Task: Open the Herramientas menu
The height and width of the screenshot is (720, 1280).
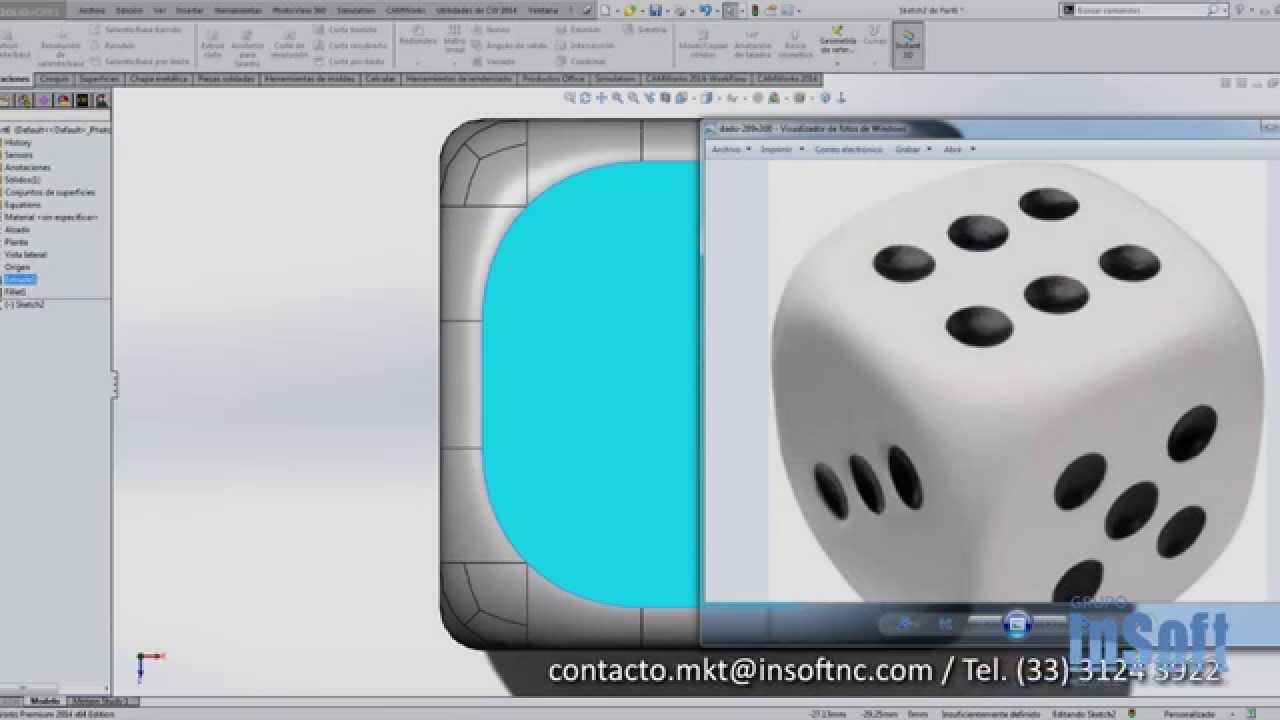Action: [x=238, y=10]
